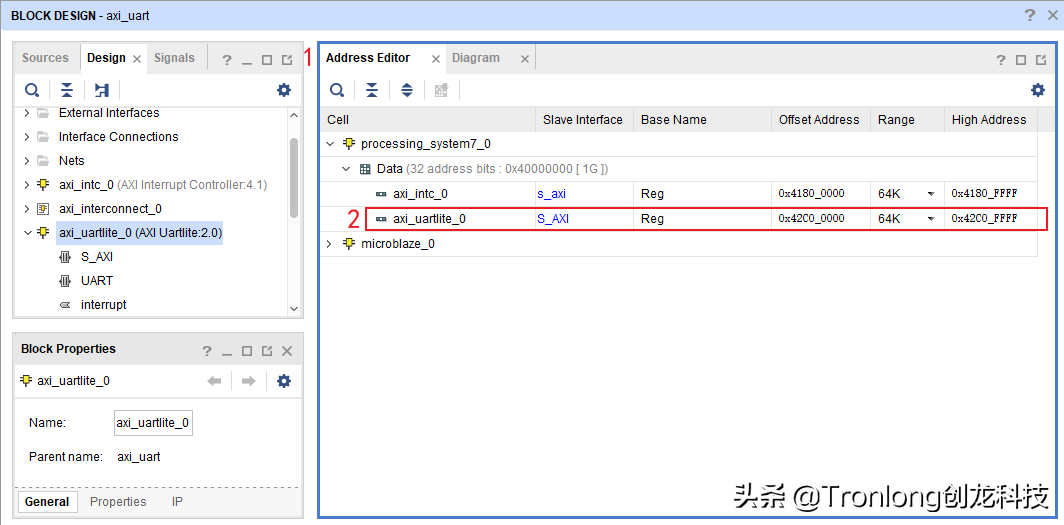
Task: Click the Name input field
Action: point(153,423)
